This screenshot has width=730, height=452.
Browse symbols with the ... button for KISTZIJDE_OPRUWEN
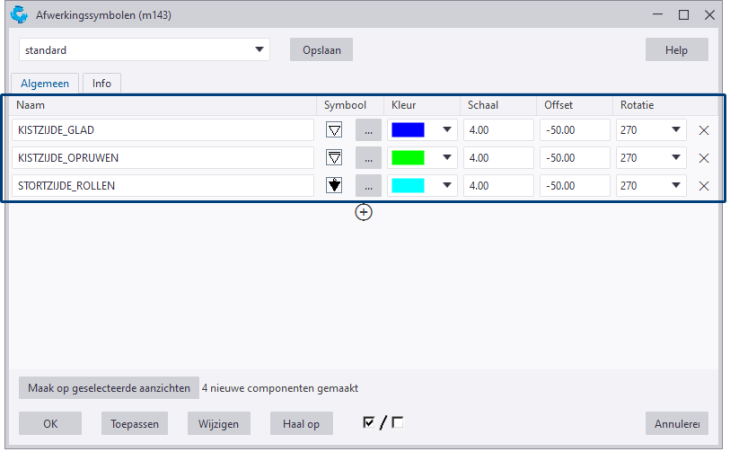368,158
